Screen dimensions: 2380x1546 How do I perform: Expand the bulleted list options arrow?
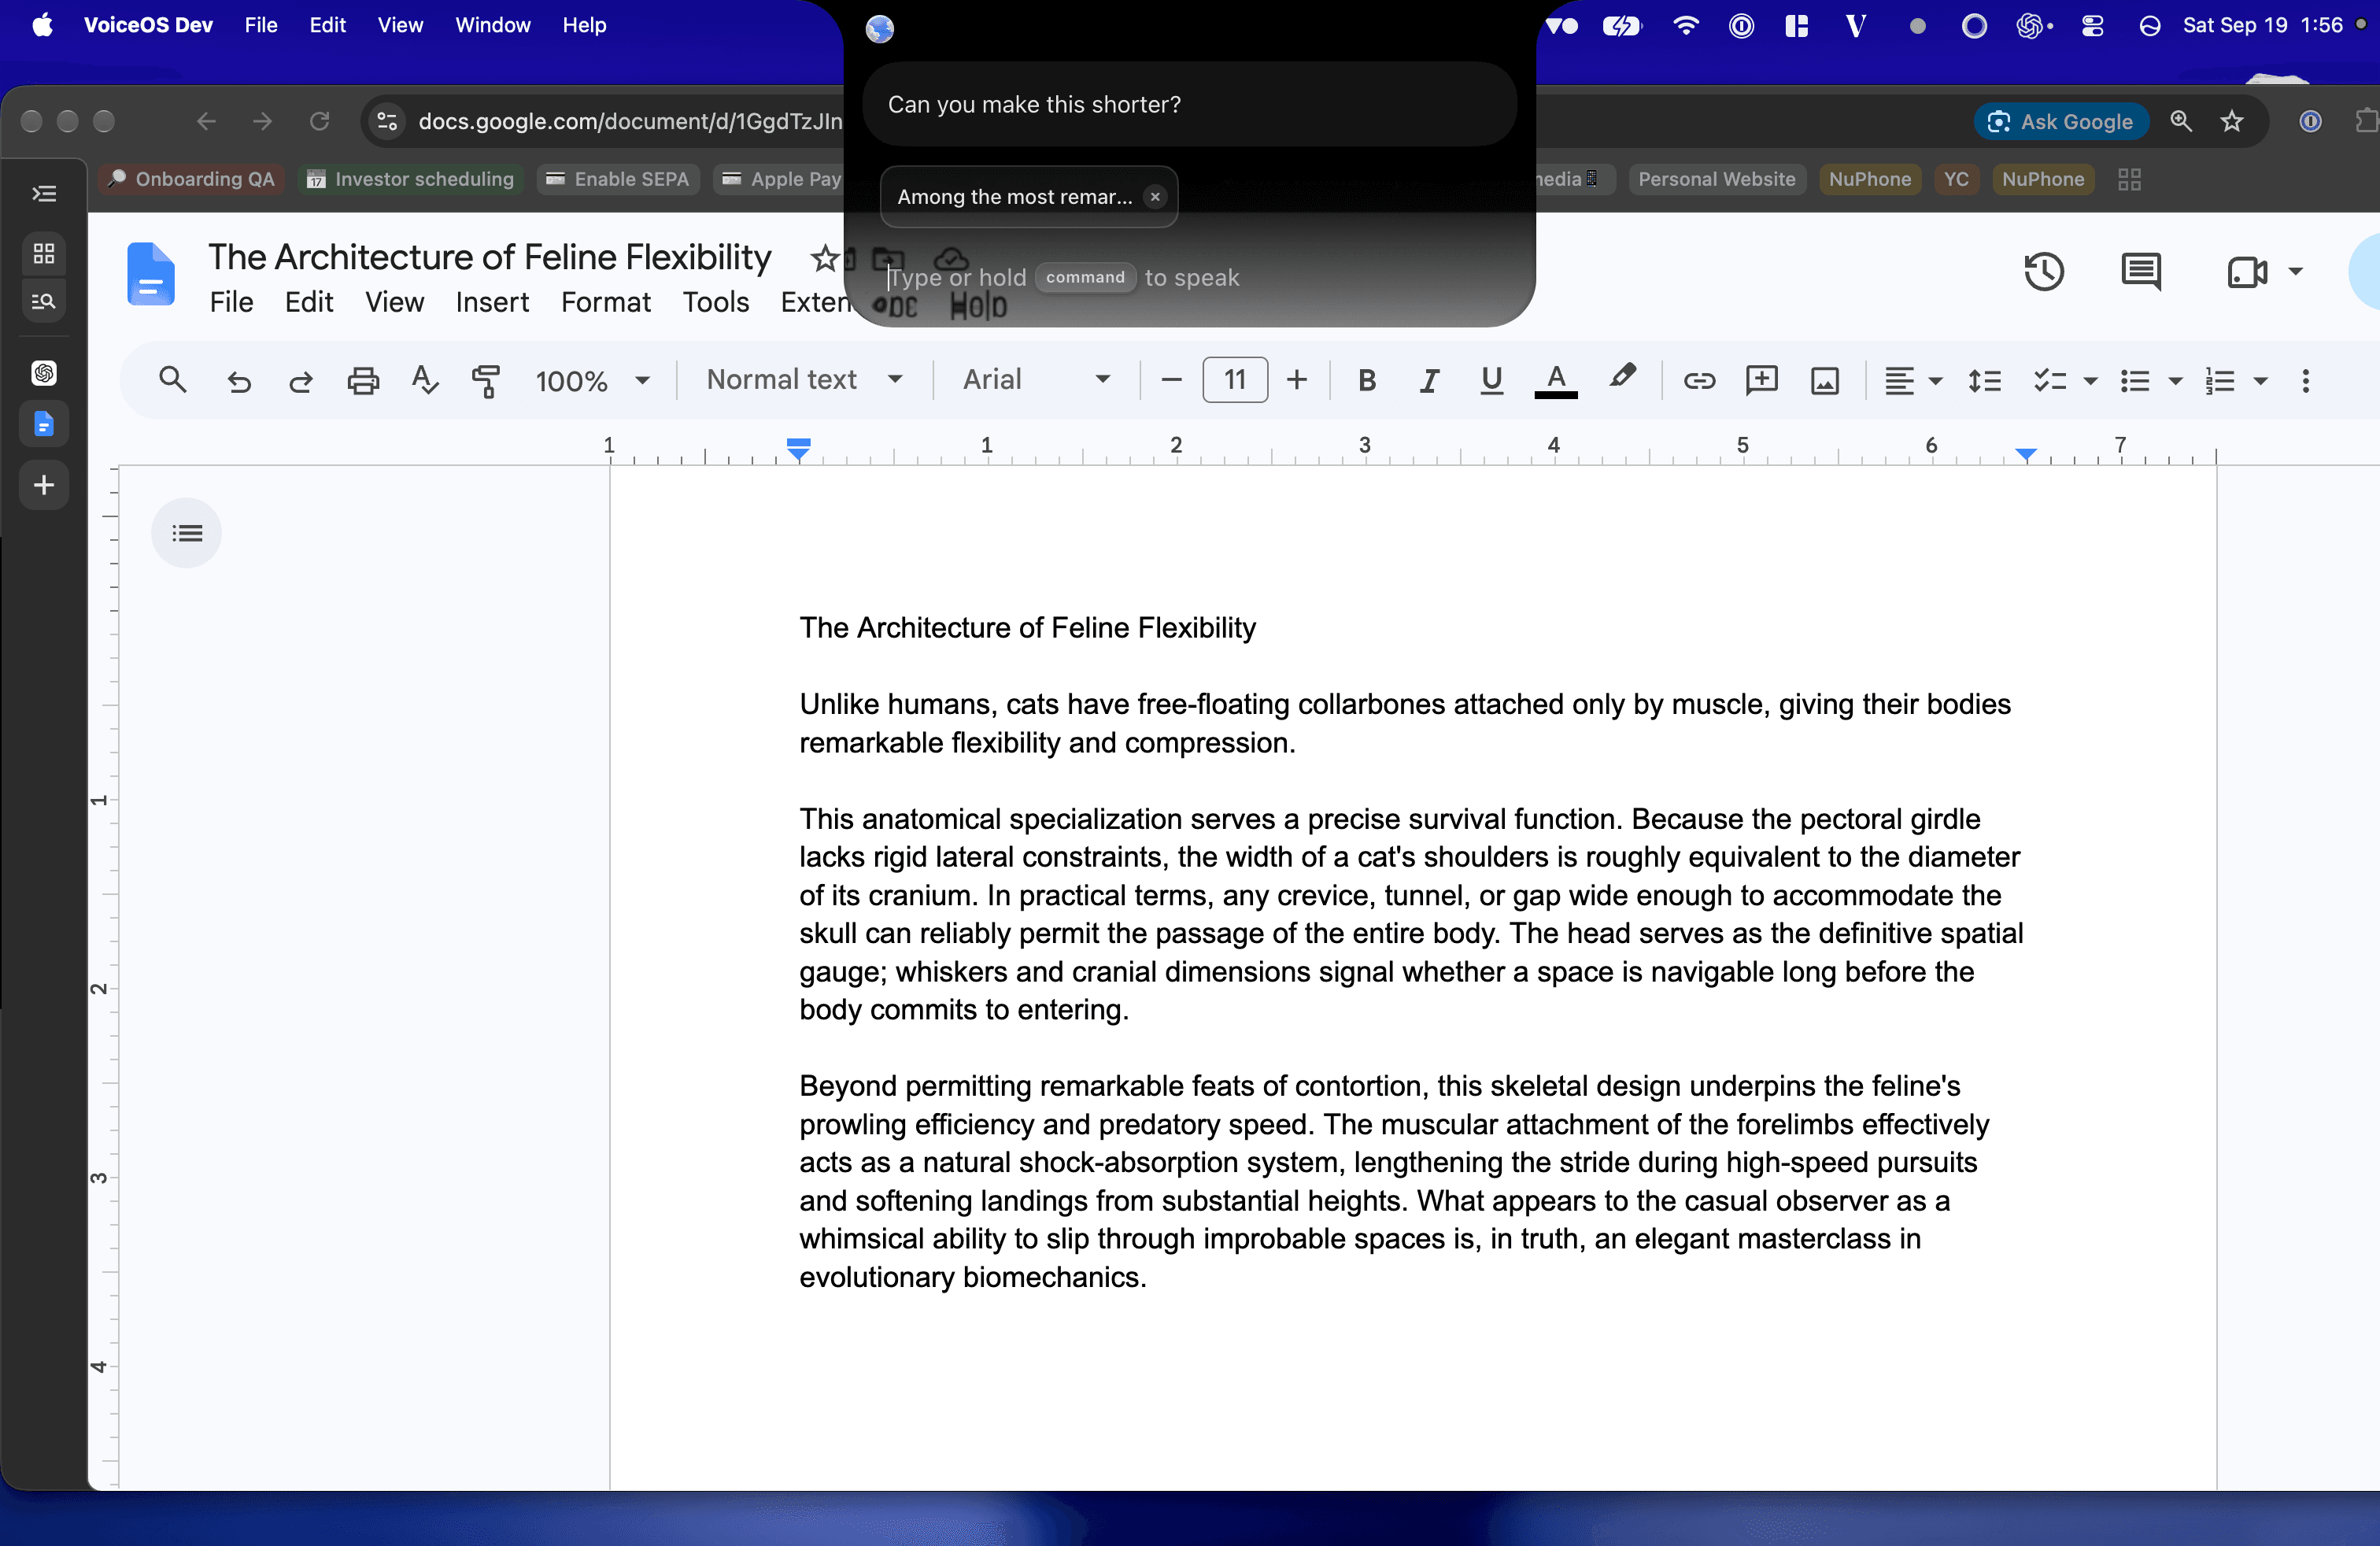2175,382
